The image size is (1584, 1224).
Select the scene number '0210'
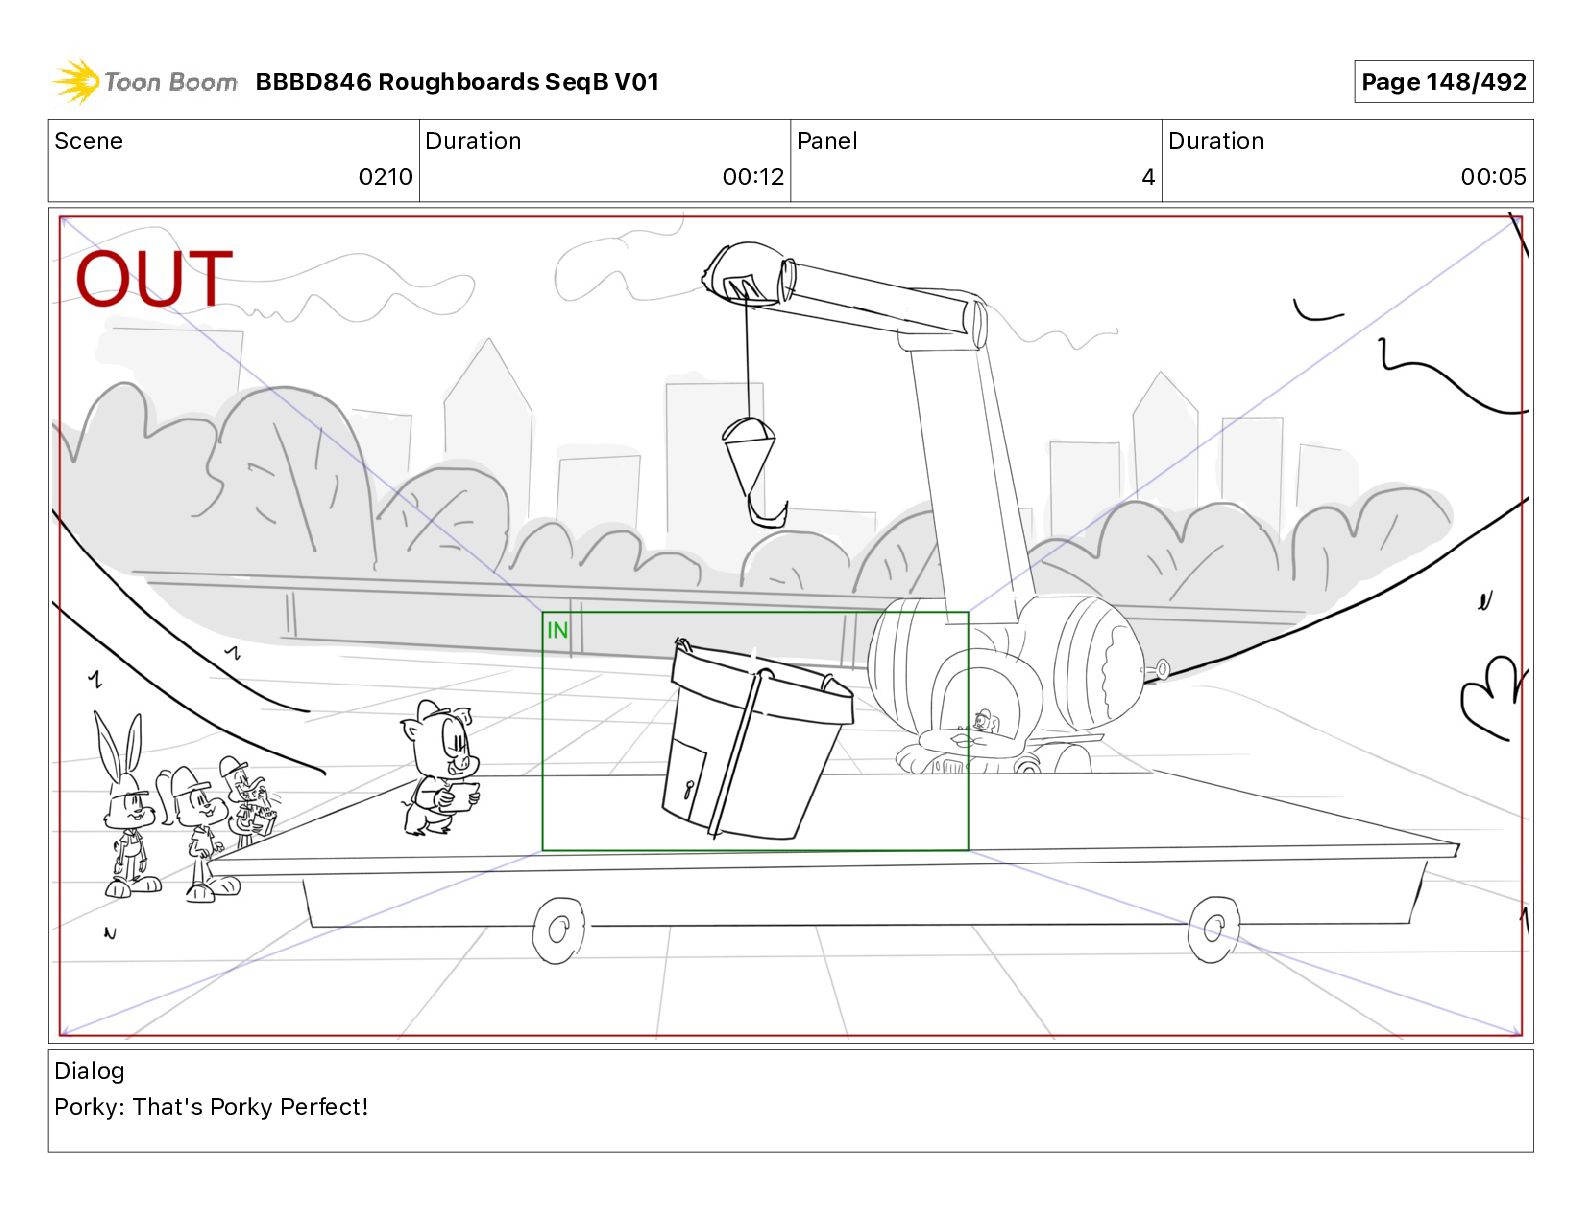(385, 177)
